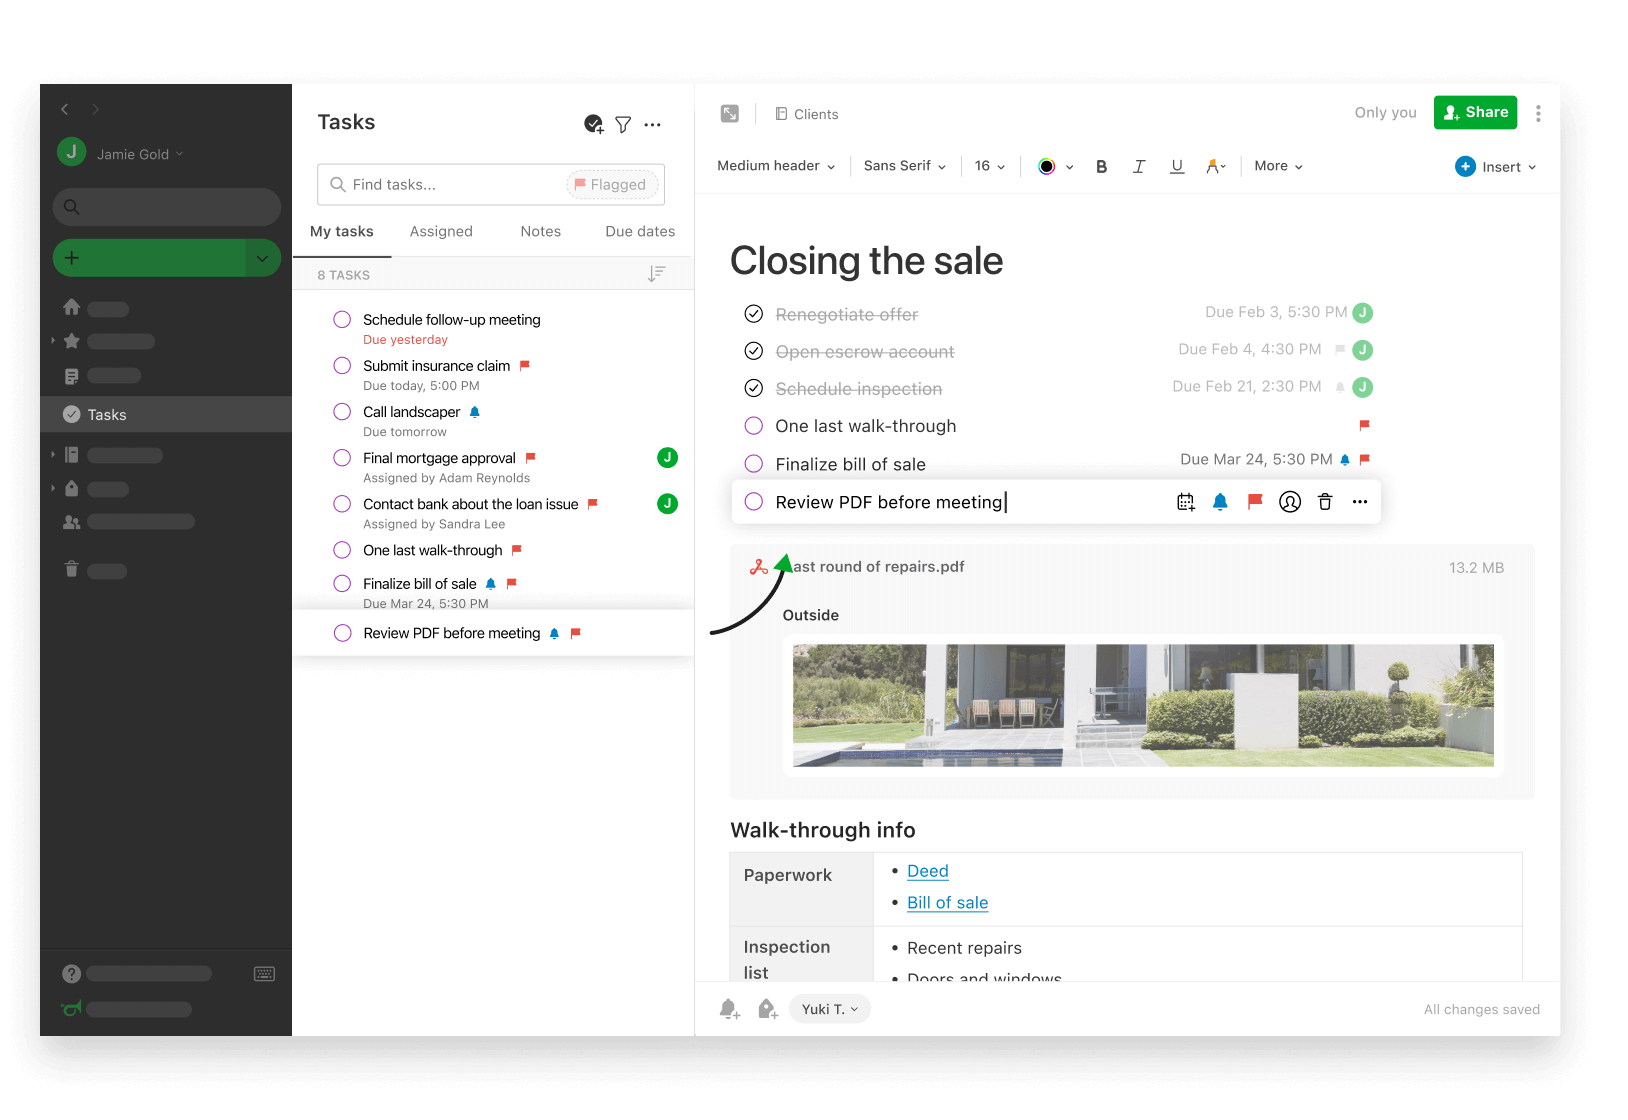Image resolution: width=1628 pixels, height=1120 pixels.
Task: Open Review PDF before meeting in task list
Action: (493, 633)
